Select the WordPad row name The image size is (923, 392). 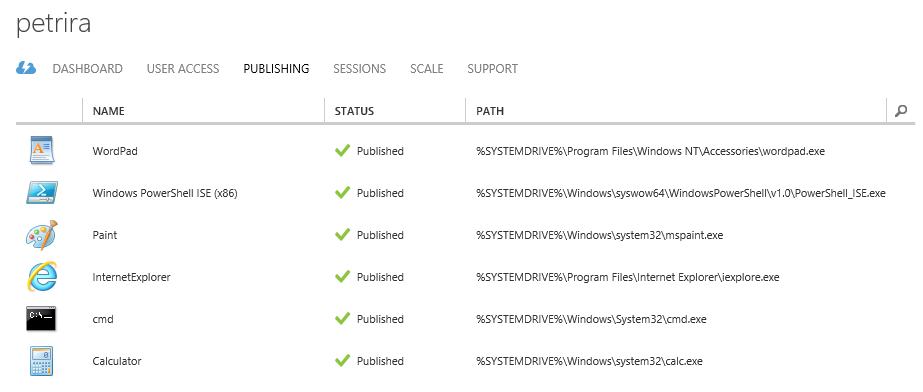pos(115,151)
